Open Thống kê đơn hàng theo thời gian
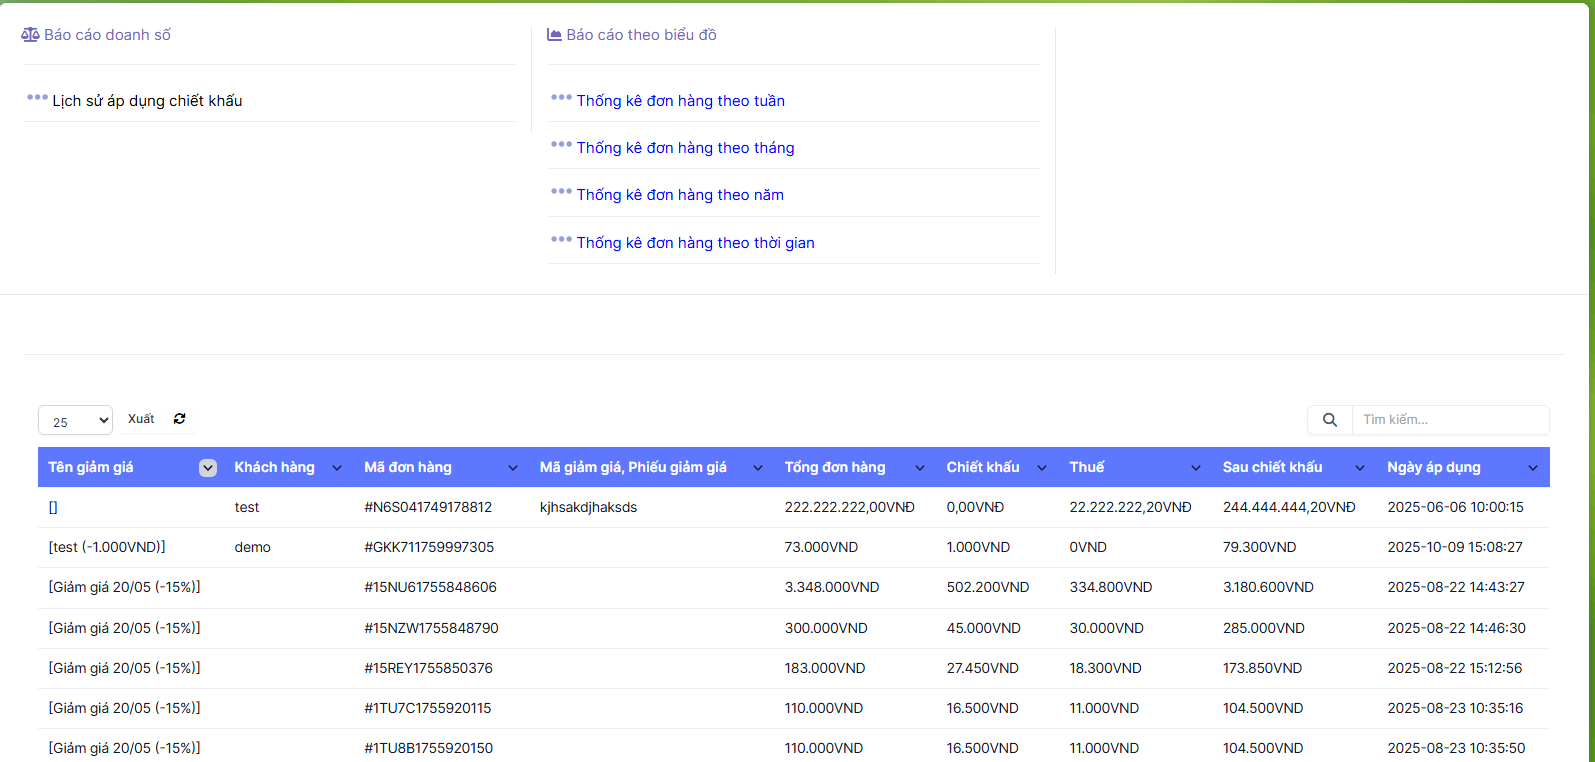 695,243
